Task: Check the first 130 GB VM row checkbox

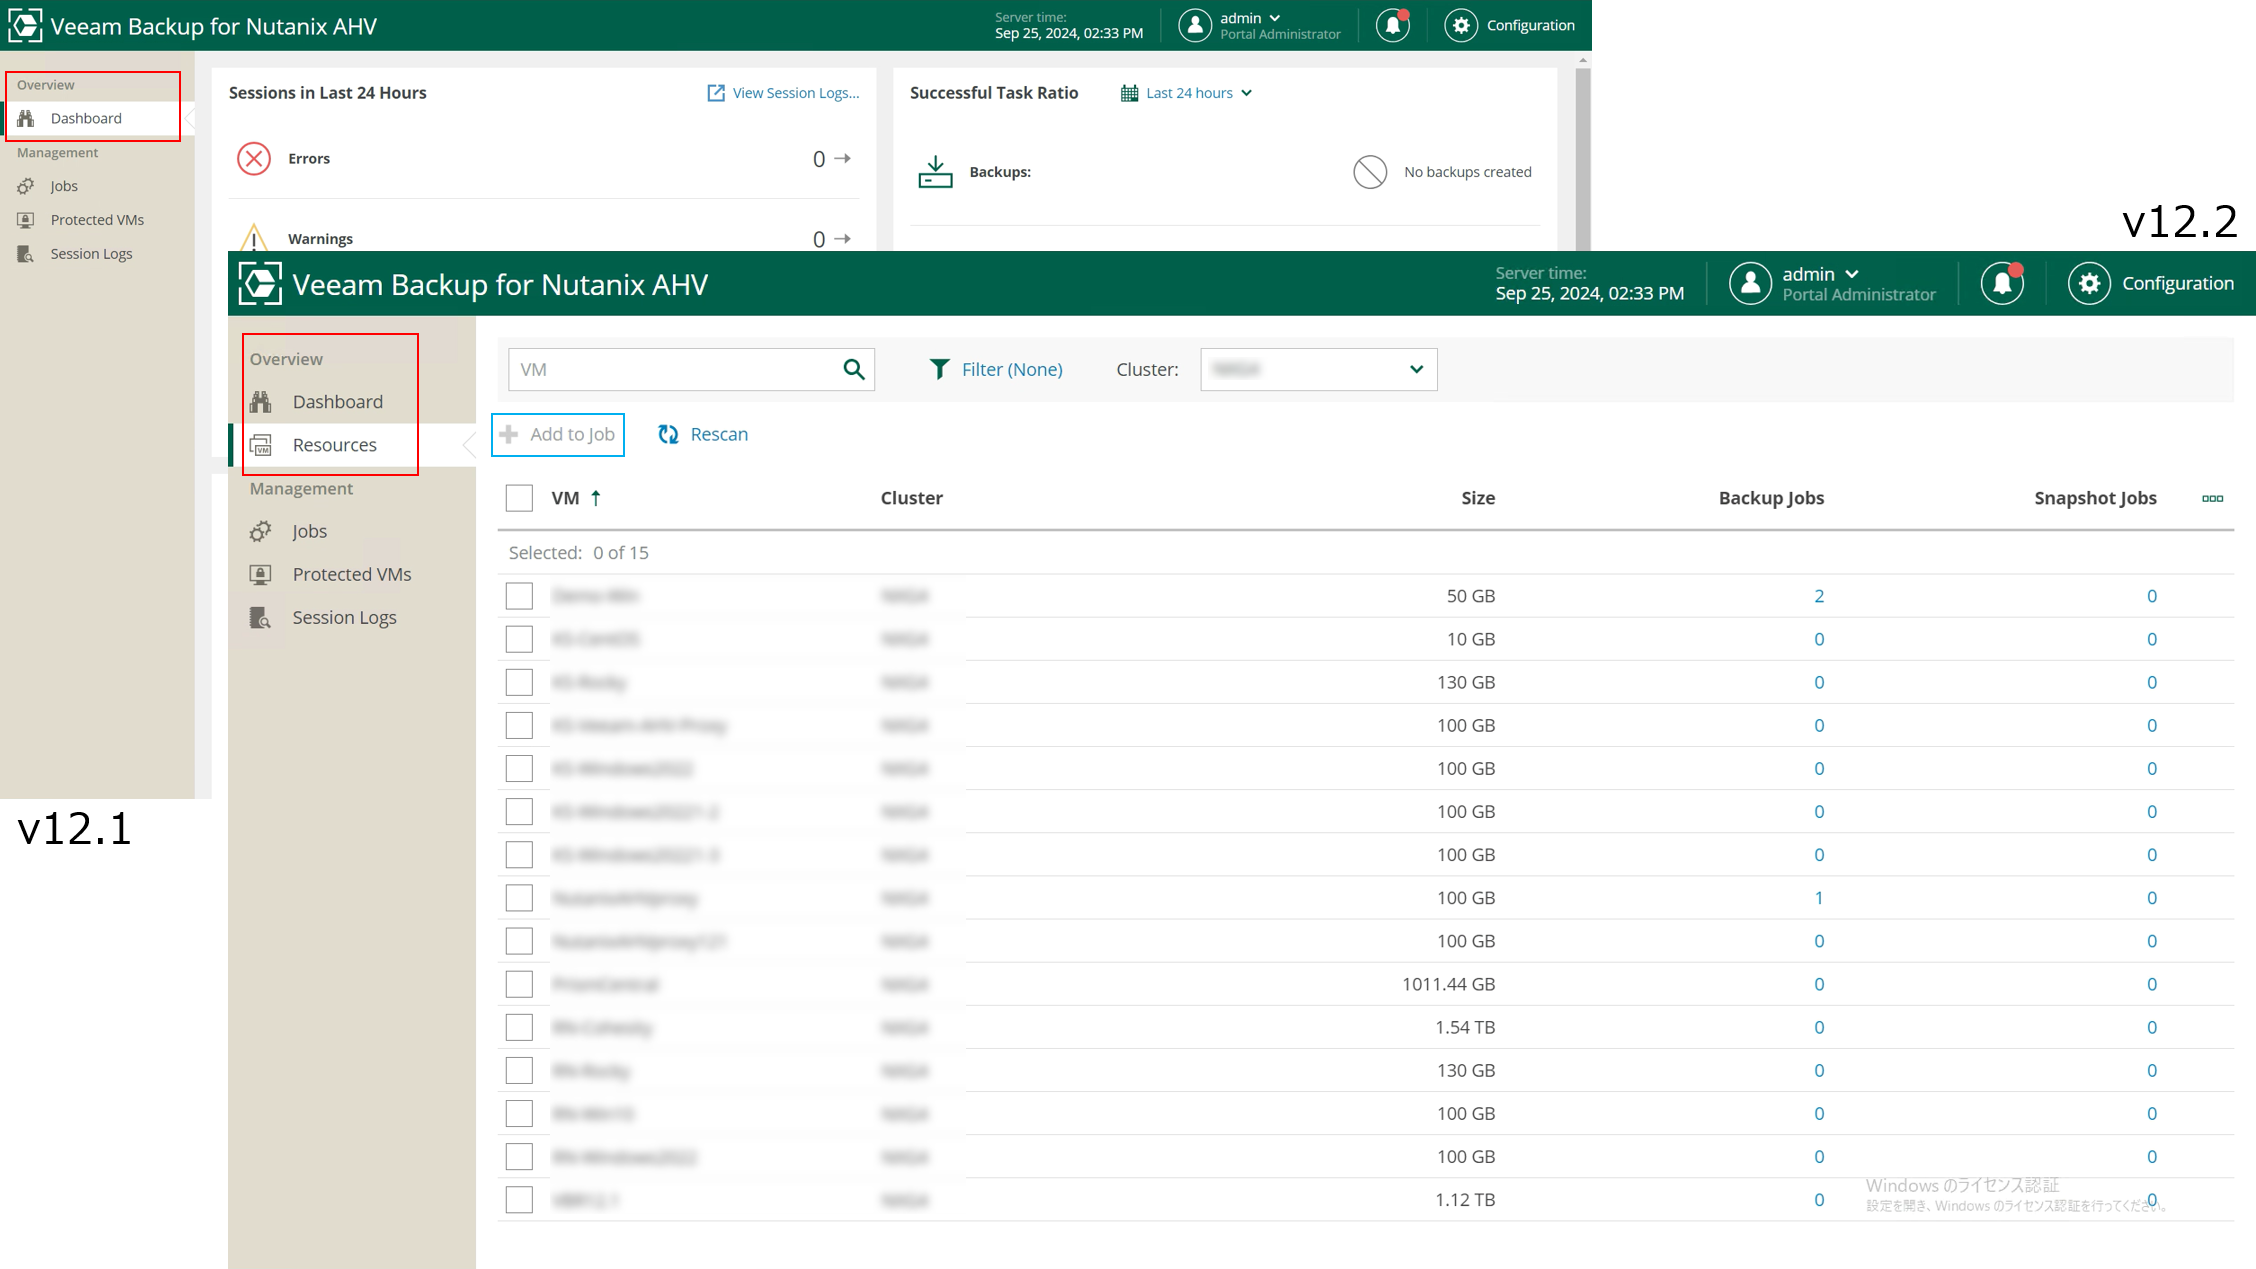Action: [519, 682]
